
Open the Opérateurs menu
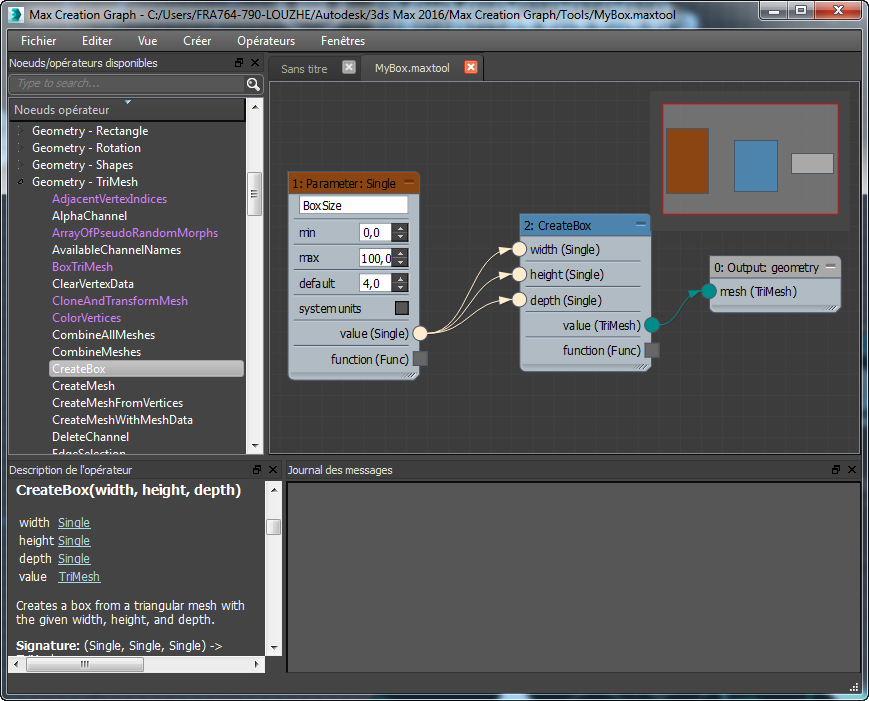(x=265, y=41)
